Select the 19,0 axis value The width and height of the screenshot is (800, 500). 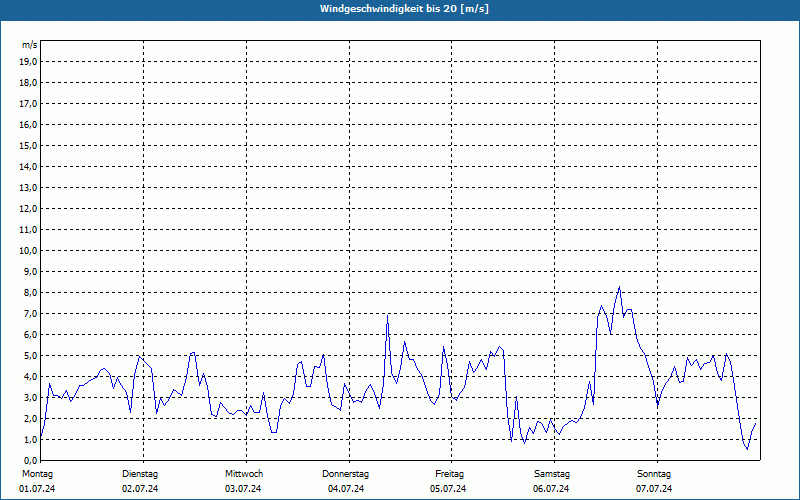point(28,62)
